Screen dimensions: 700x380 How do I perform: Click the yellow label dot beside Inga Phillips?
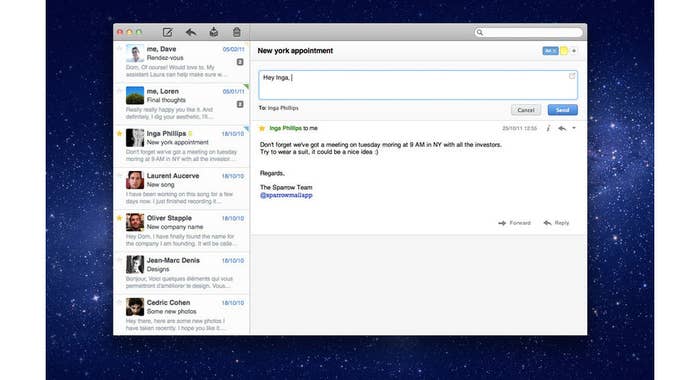point(190,134)
